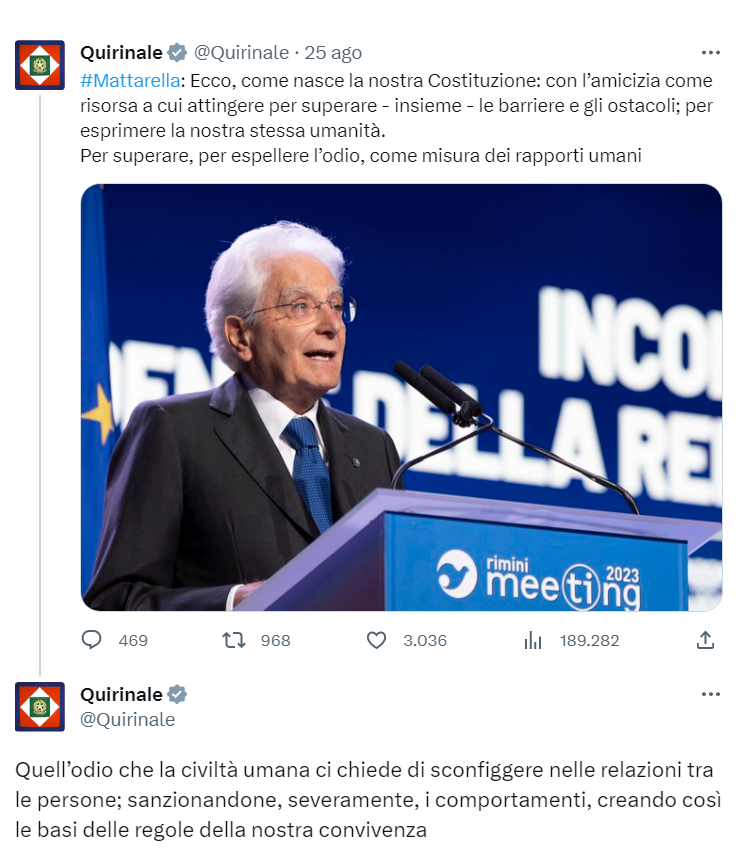Open view analytics bar chart icon
This screenshot has height=859, width=743.
coord(533,640)
